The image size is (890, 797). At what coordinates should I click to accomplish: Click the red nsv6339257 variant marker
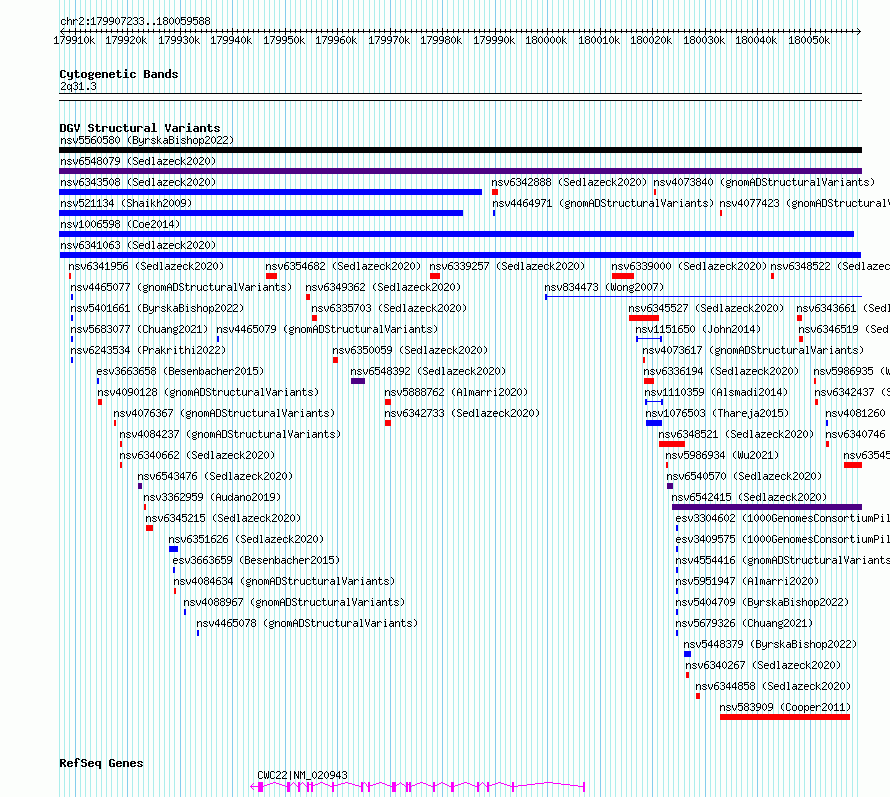click(435, 276)
